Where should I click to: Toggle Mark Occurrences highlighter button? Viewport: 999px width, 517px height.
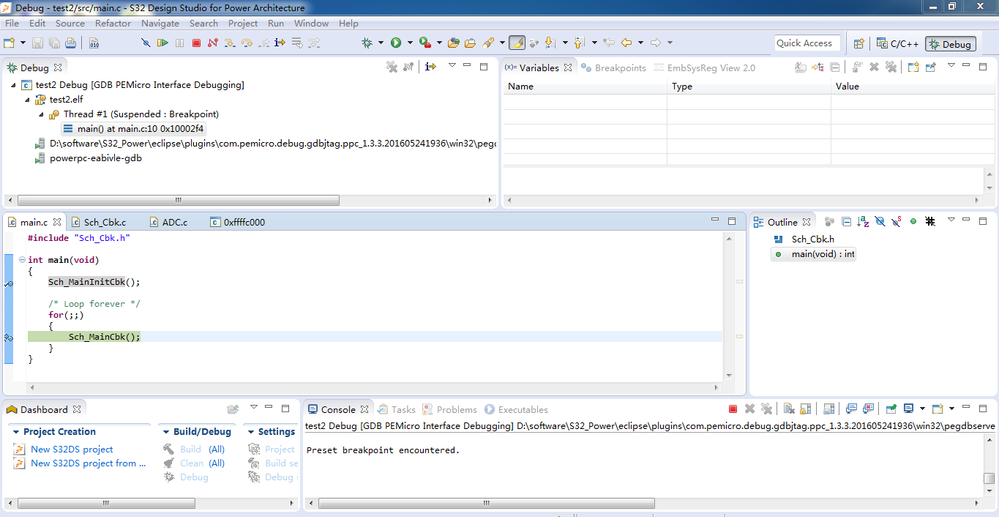(x=517, y=43)
